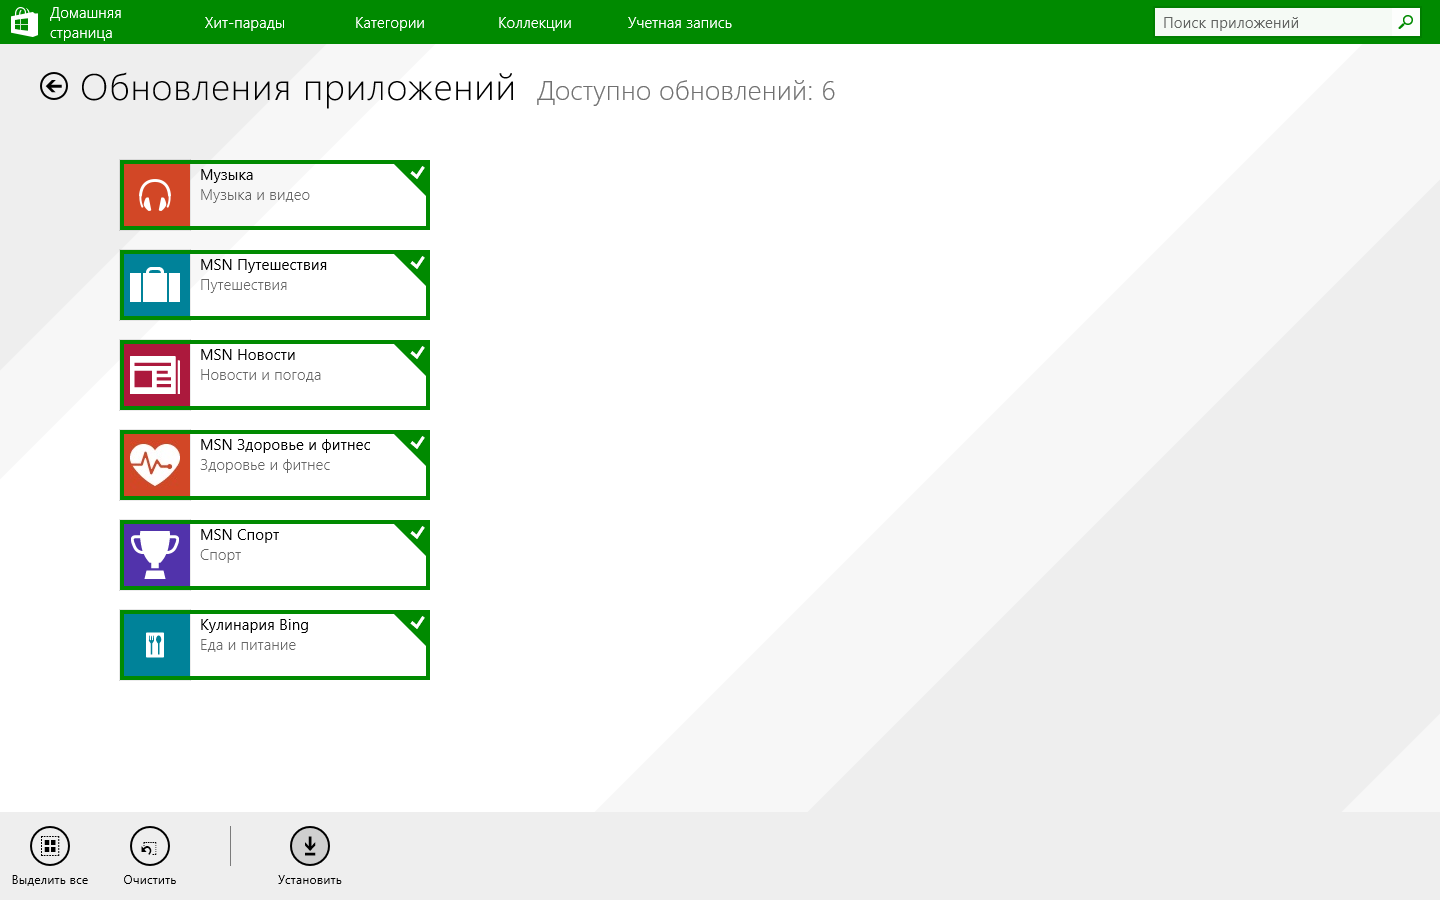Click the MSN Спорт title text
The width and height of the screenshot is (1440, 900).
(x=240, y=535)
